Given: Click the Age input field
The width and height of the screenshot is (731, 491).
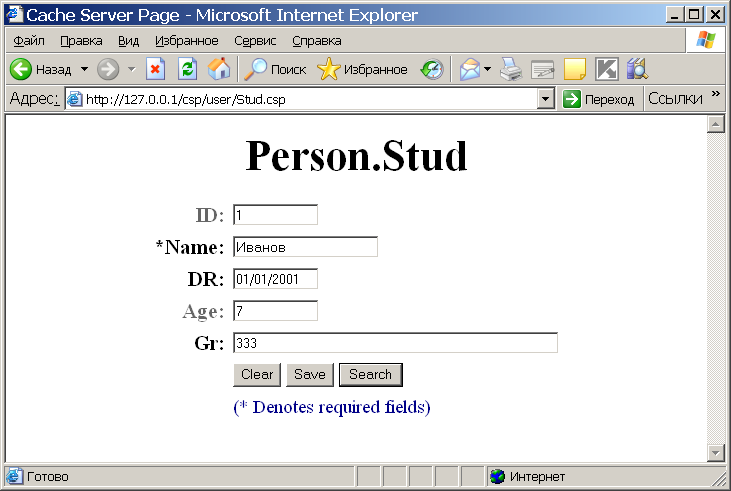Looking at the screenshot, I should pos(276,311).
